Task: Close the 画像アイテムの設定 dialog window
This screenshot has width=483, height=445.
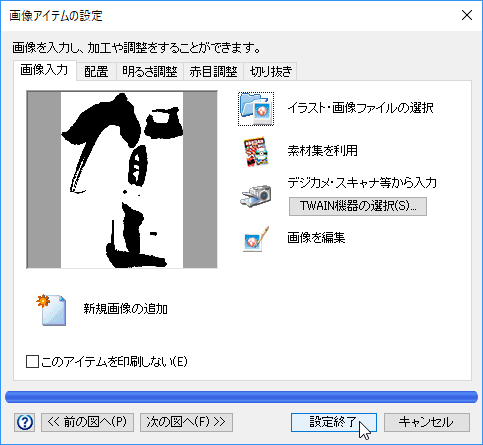Action: tap(467, 15)
